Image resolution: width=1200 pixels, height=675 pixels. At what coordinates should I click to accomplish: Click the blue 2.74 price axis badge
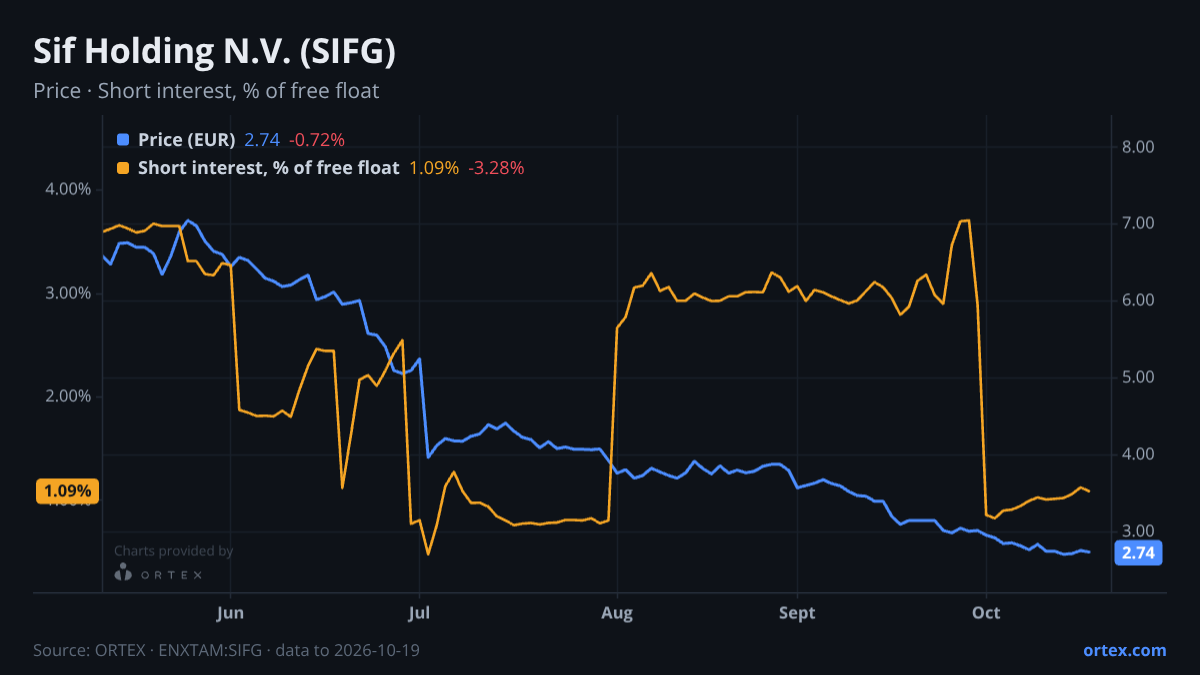click(x=1138, y=553)
